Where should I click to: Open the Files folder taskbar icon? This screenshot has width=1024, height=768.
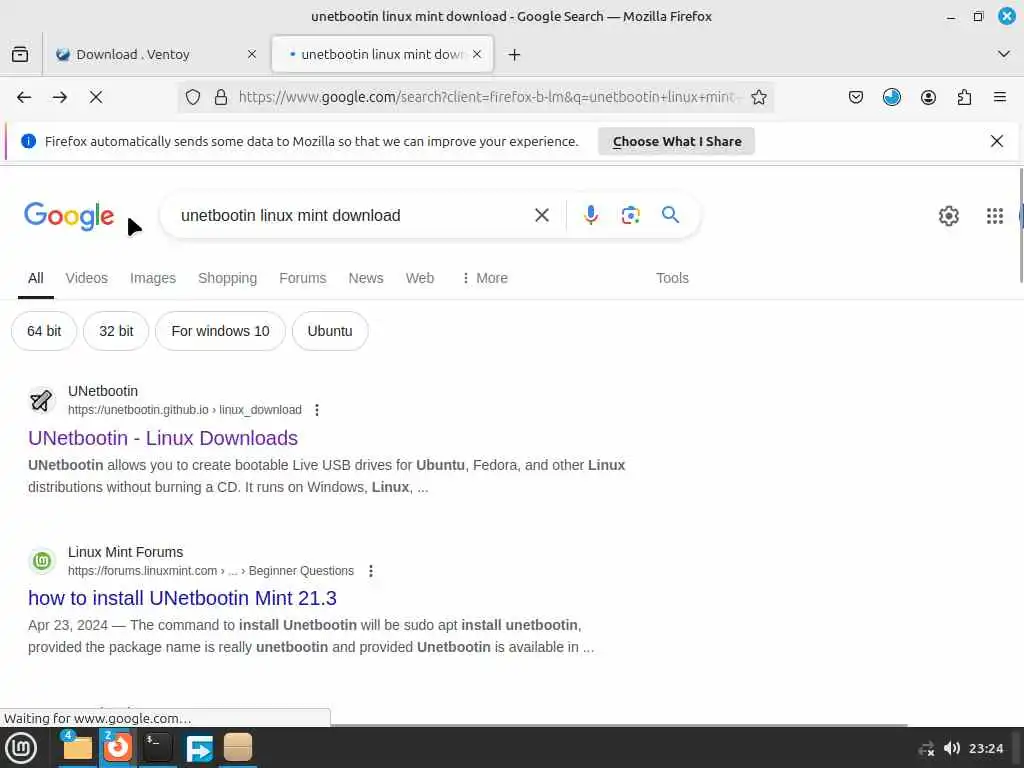[x=76, y=747]
